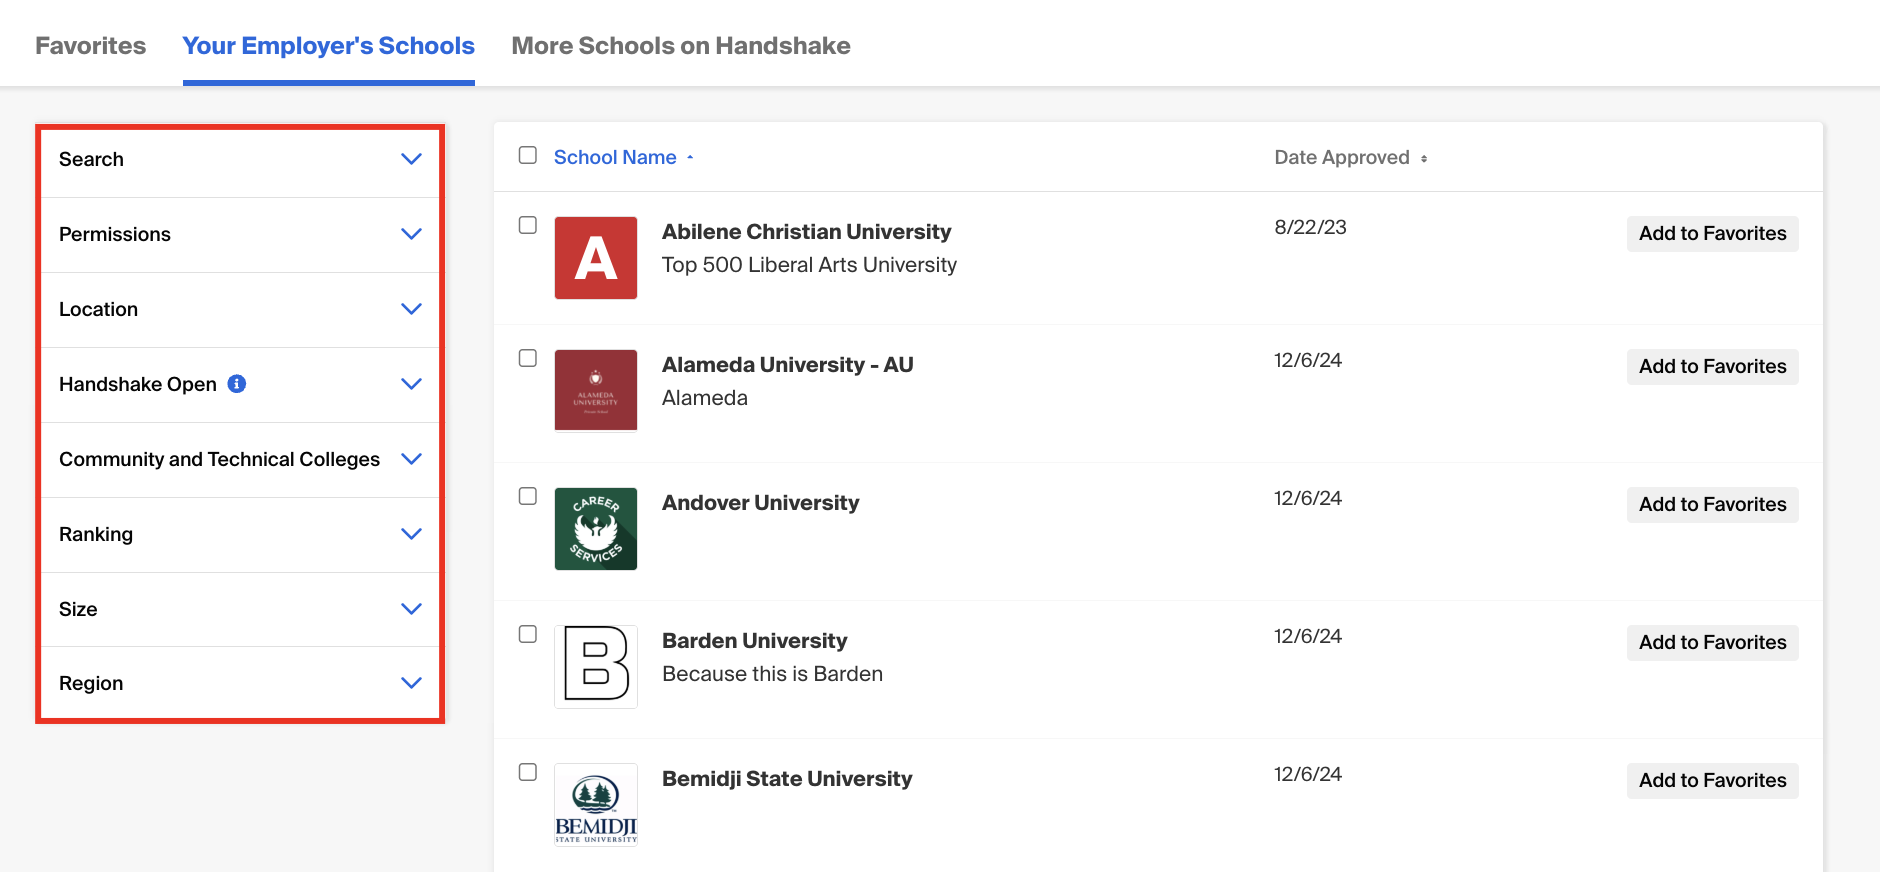Open Alameda University logo thumbnail
This screenshot has width=1880, height=872.
tap(596, 391)
